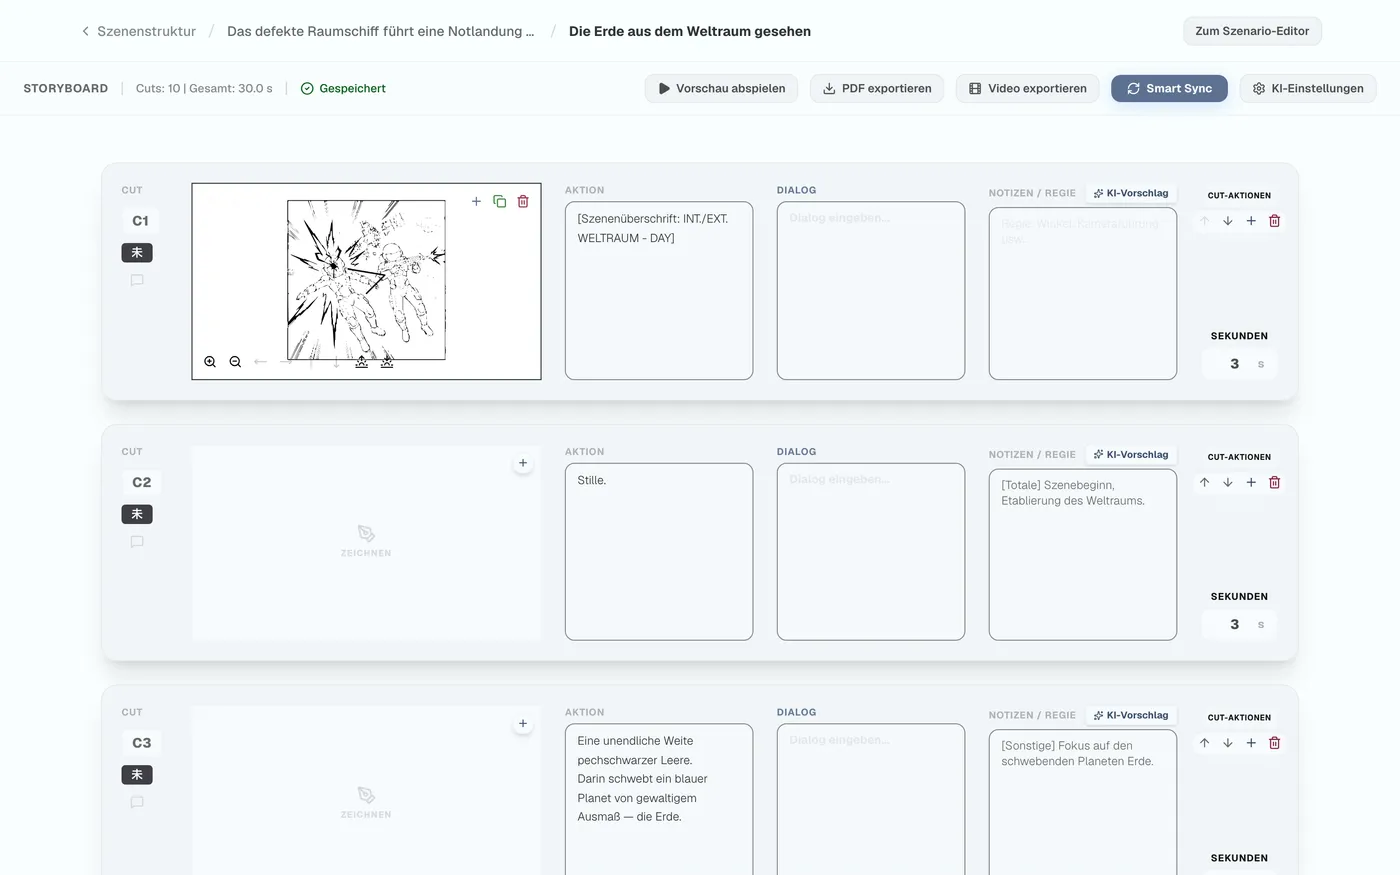Request KI-Vorschlag for cut C2

1131,454
